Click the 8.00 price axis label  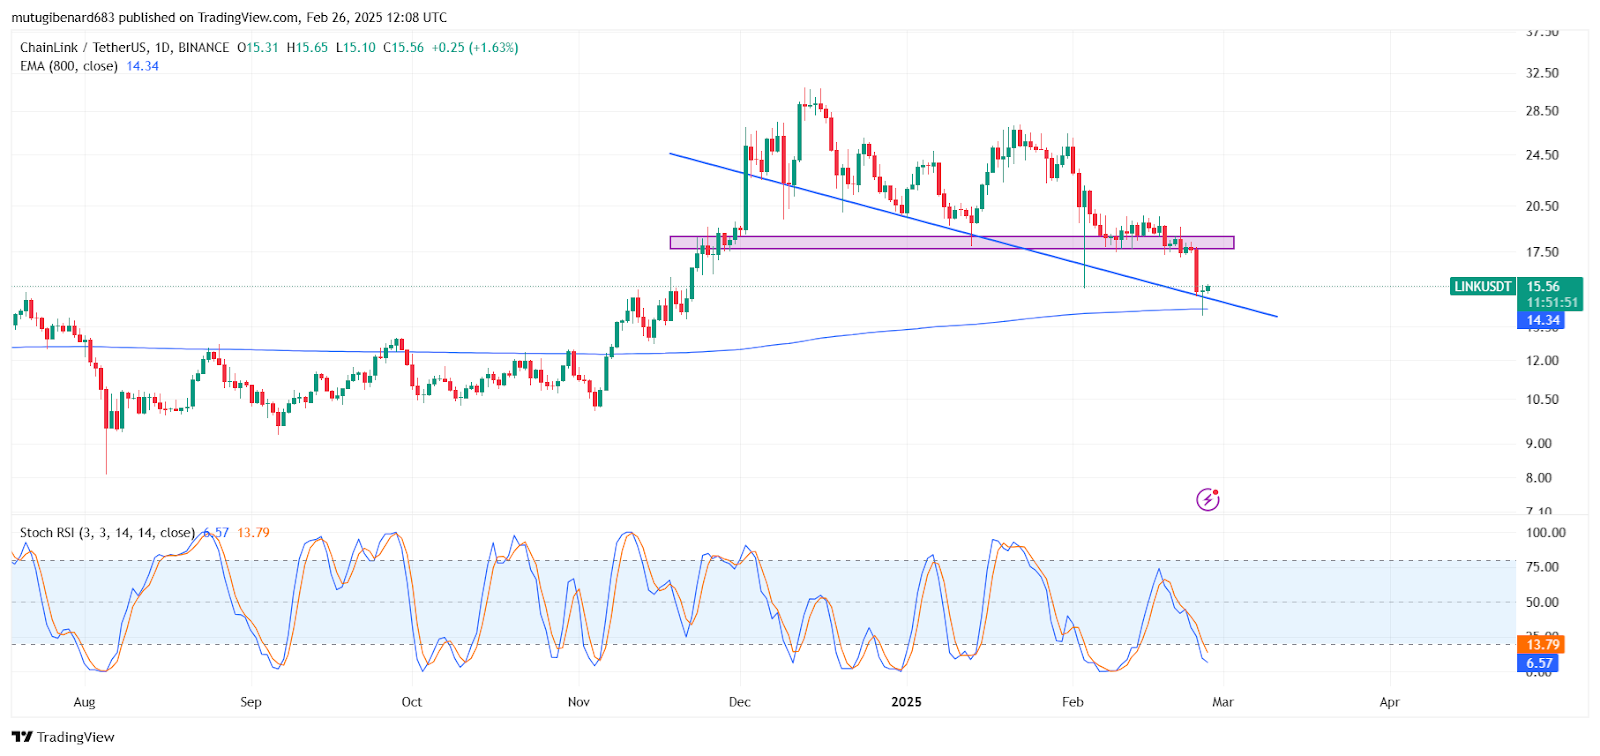[1538, 478]
